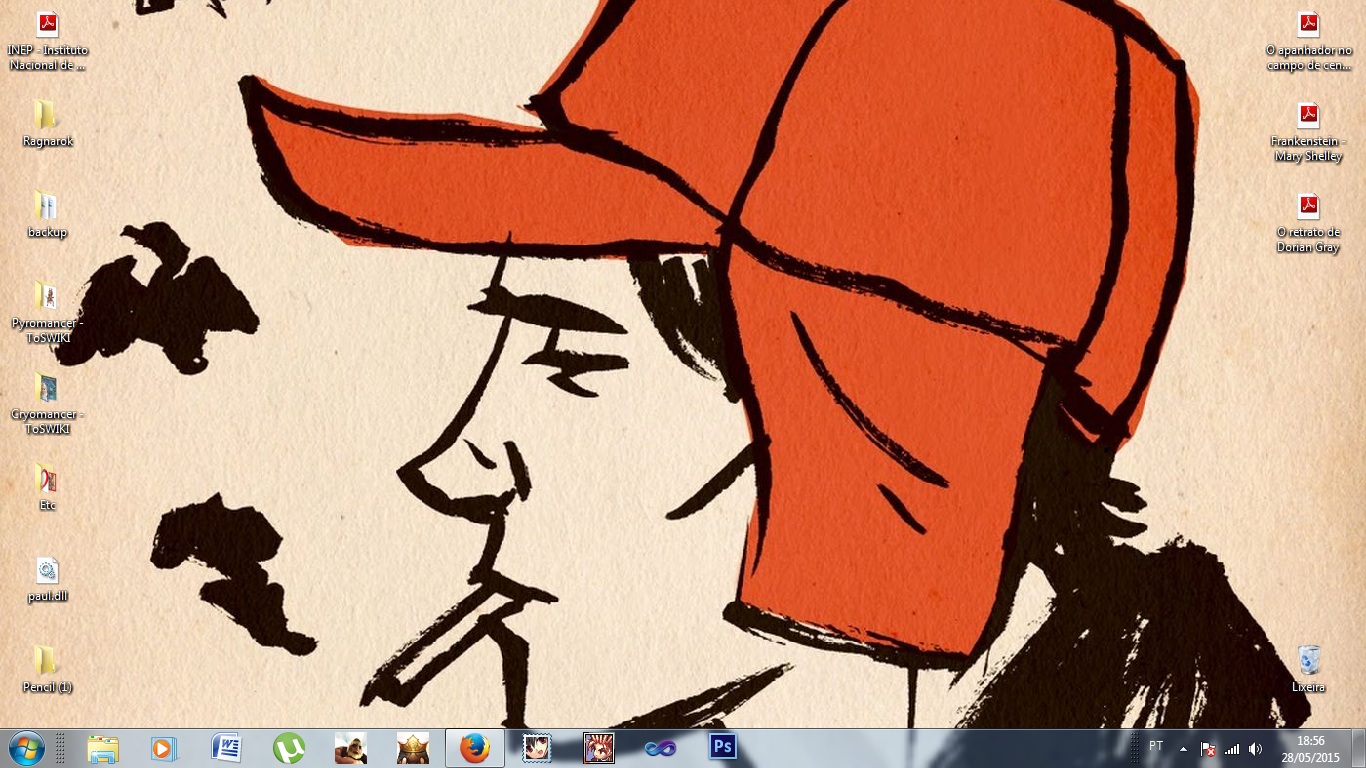Viewport: 1366px width, 768px height.
Task: Select O apanhador no campo PDF
Action: tap(1308, 40)
